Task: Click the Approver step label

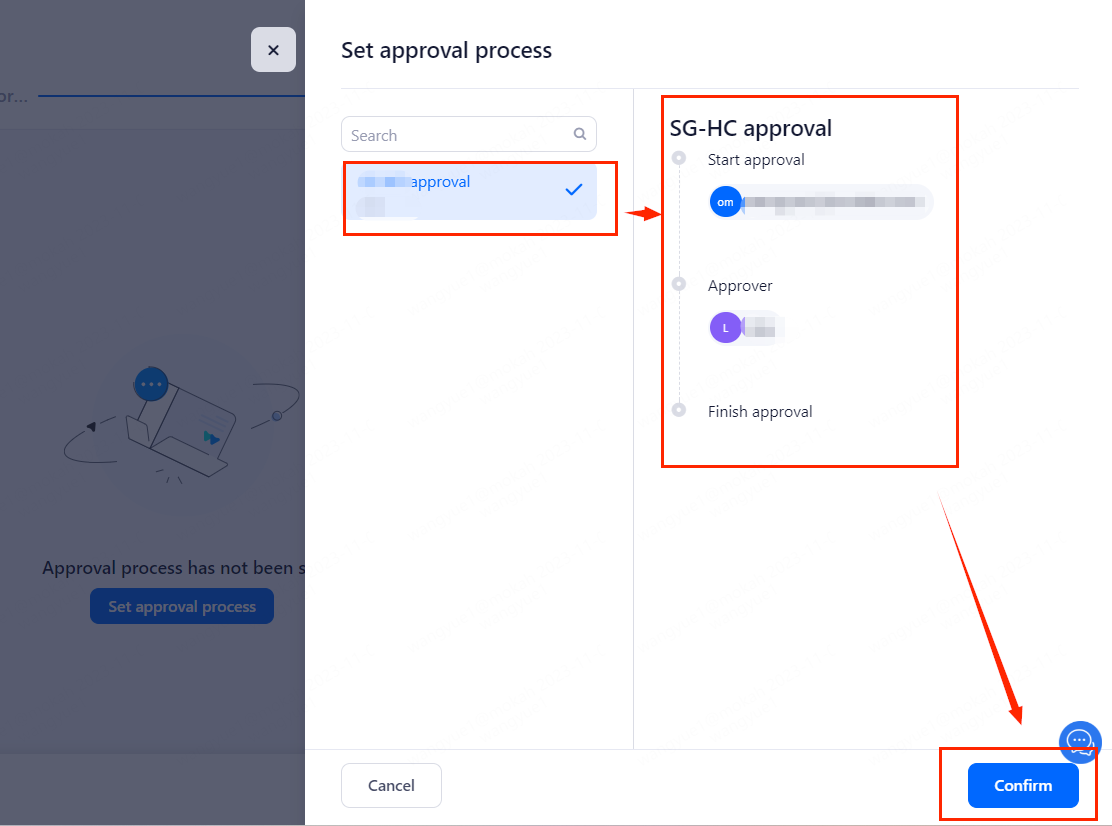Action: coord(740,286)
